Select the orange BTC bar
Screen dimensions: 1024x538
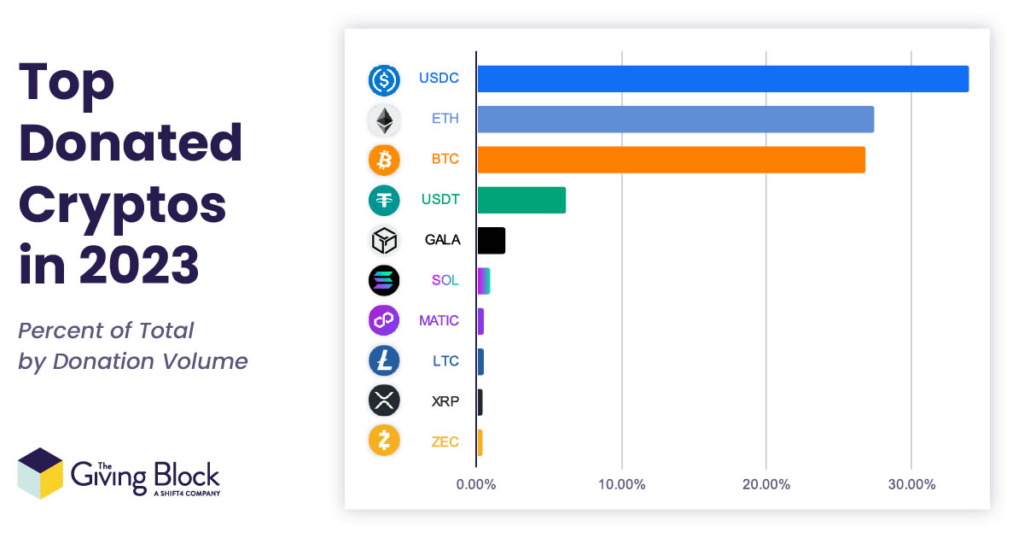(671, 160)
